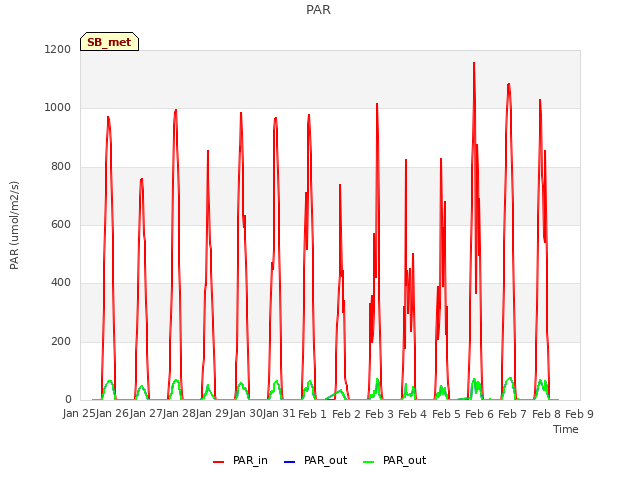Click the Feb 3 x-axis tick label
Viewport: 640px width, 480px height.
tap(379, 414)
